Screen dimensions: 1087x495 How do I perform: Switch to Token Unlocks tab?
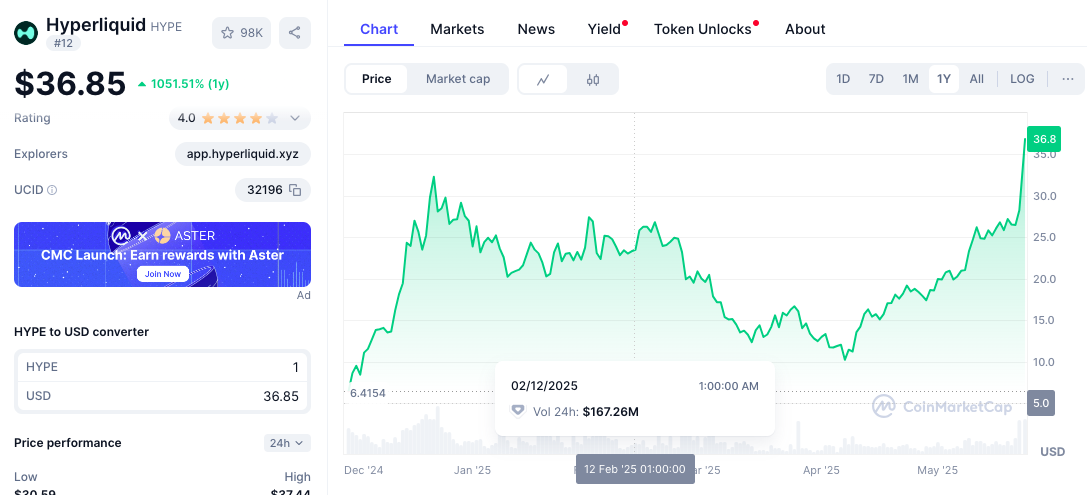(702, 29)
